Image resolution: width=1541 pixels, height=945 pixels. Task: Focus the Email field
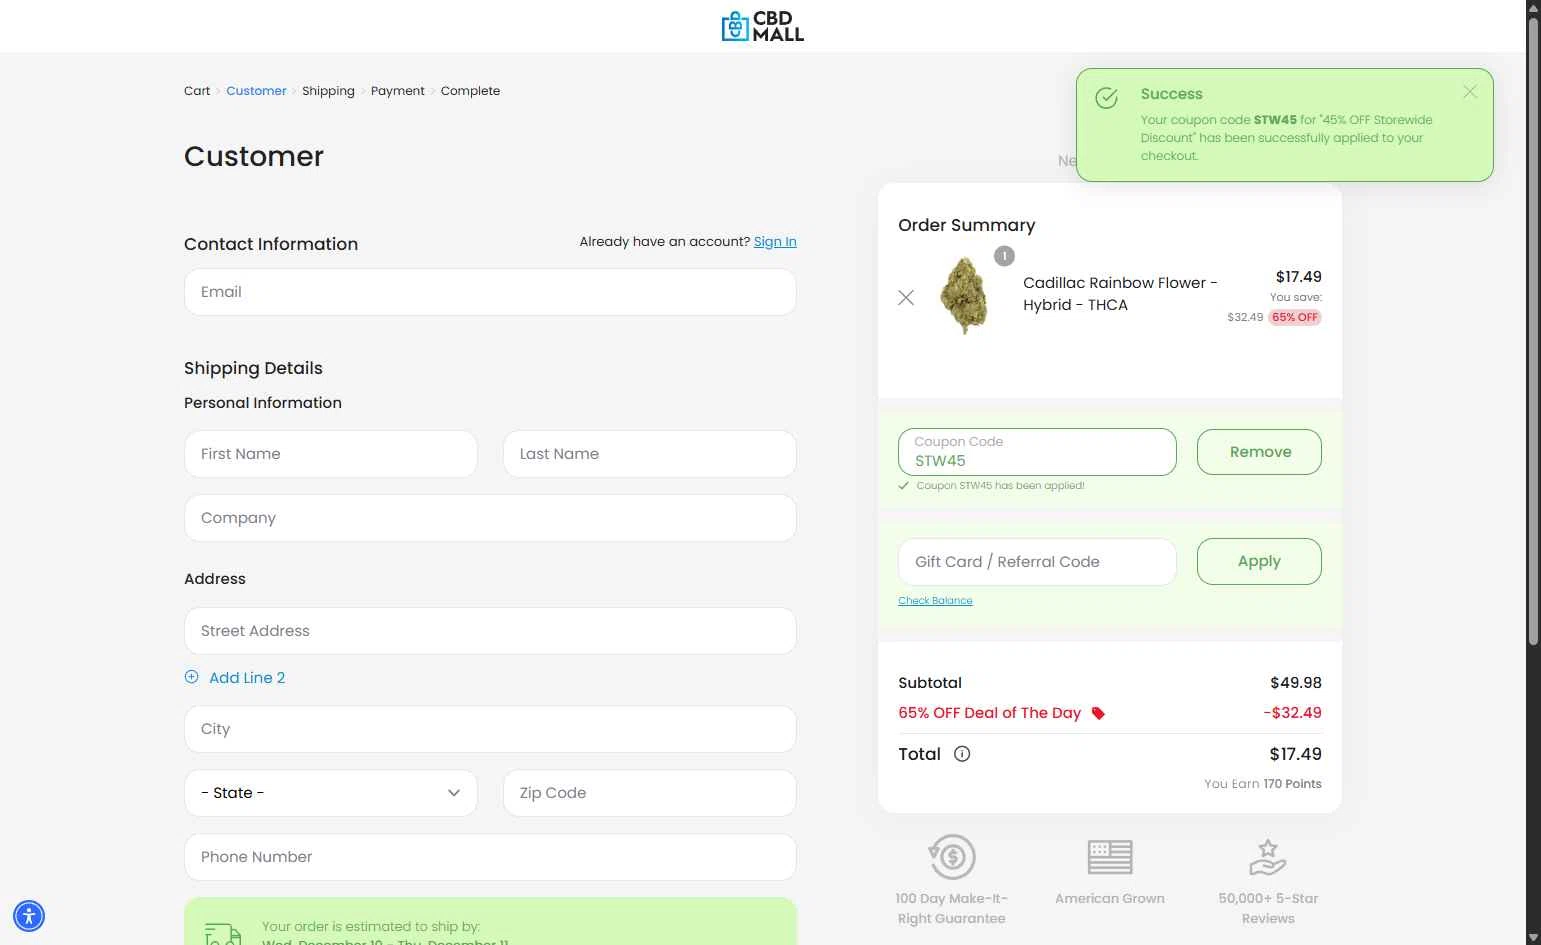tap(490, 292)
